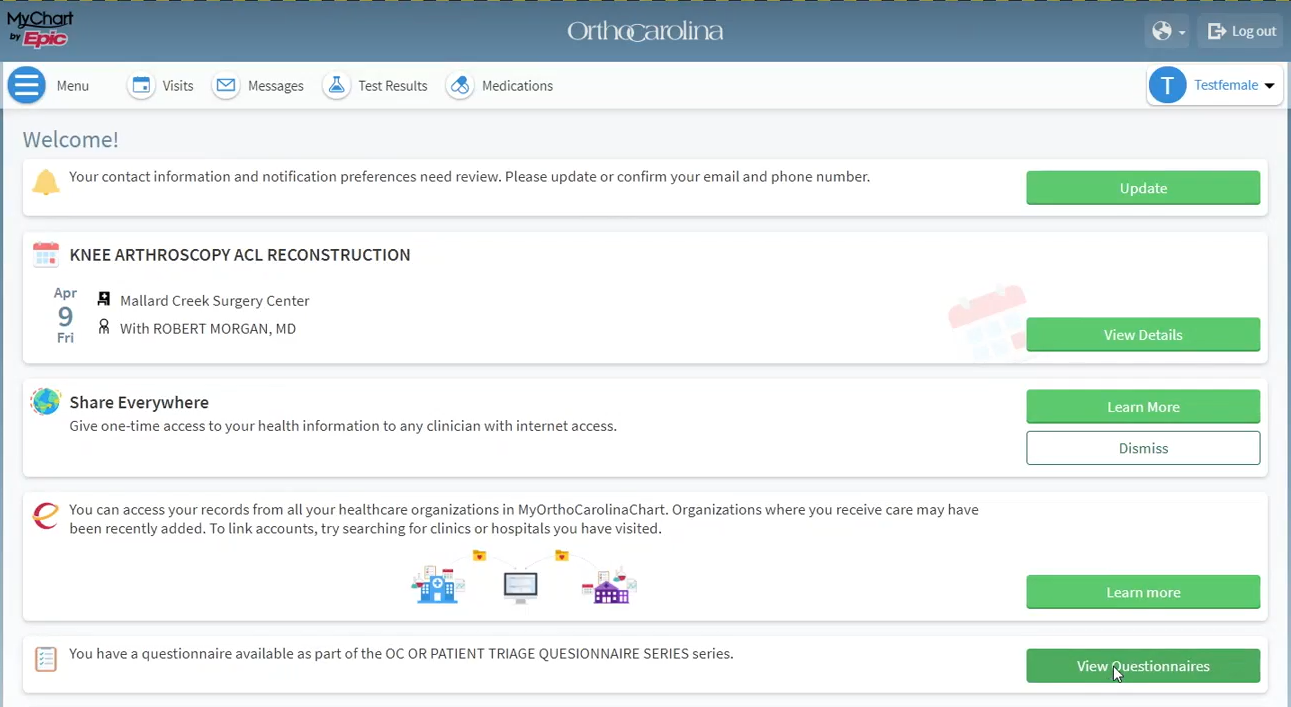Click the Testfemale username text
Viewport: 1291px width, 707px height.
1226,86
